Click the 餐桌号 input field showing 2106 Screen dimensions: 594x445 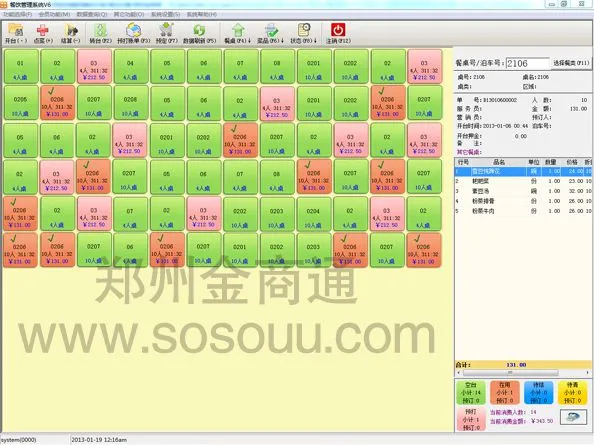click(527, 63)
